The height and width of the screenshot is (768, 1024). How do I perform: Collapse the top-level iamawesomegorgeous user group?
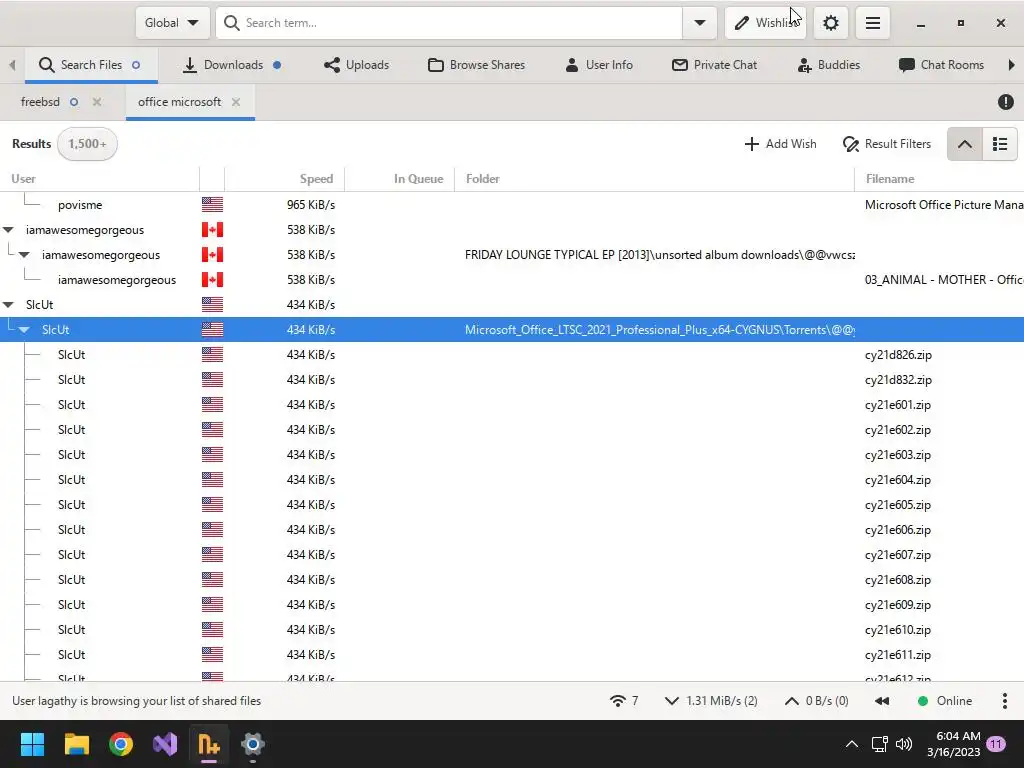(x=8, y=230)
